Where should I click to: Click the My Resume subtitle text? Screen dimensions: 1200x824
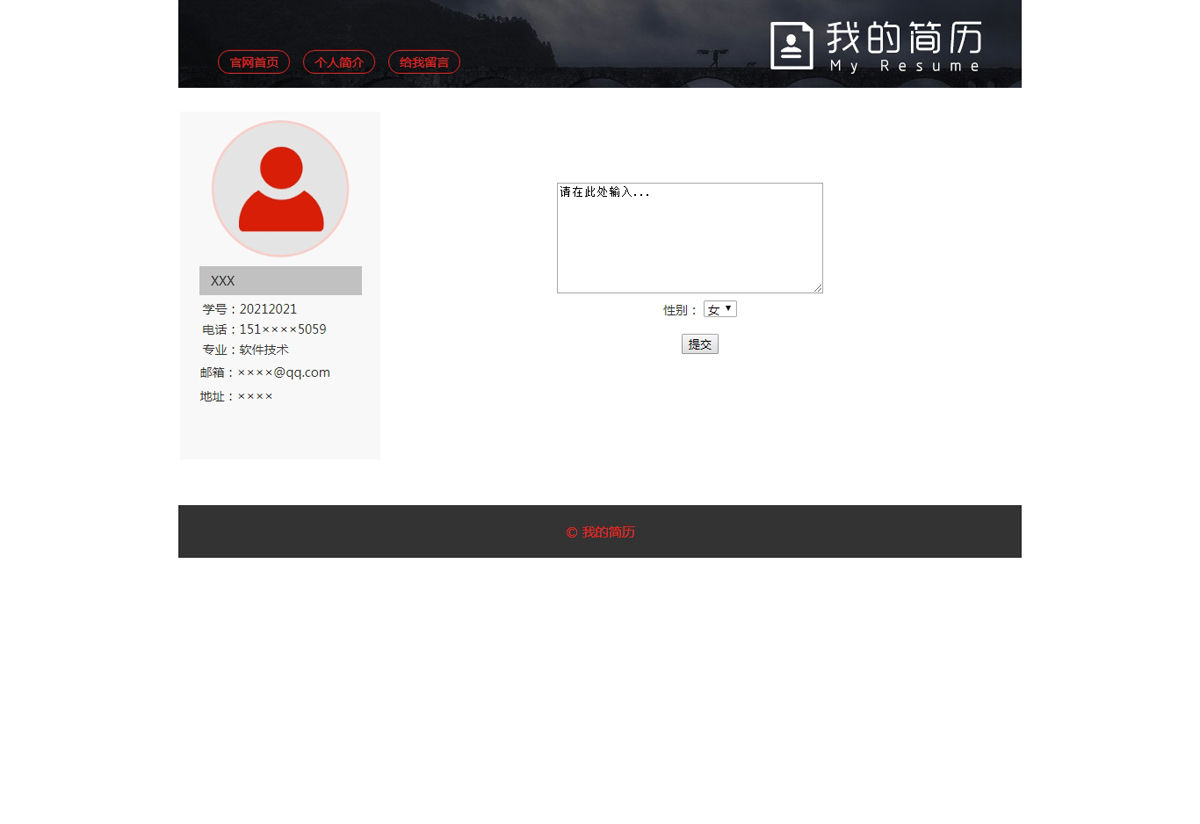click(905, 66)
